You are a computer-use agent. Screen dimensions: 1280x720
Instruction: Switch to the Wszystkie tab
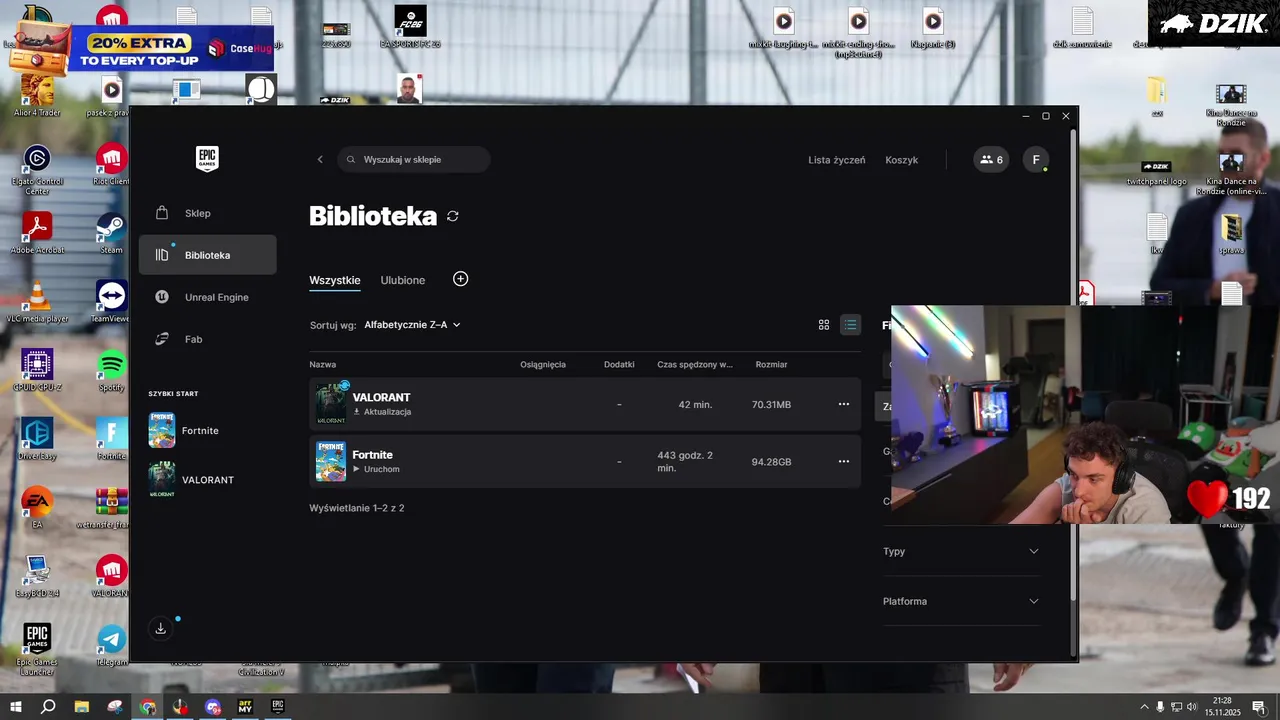[335, 280]
